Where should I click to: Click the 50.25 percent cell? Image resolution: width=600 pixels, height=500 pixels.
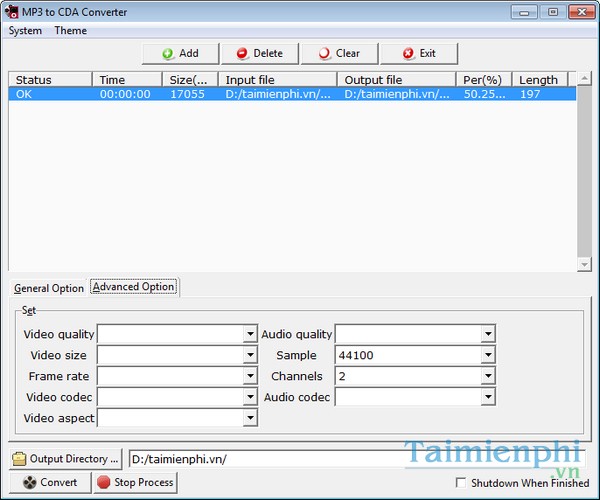click(484, 94)
